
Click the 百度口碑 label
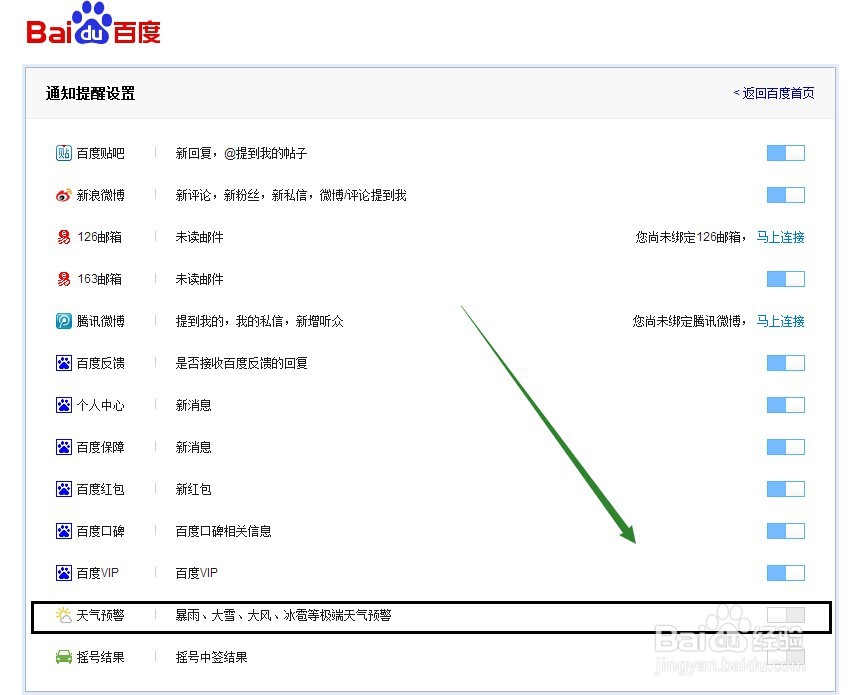click(x=101, y=531)
